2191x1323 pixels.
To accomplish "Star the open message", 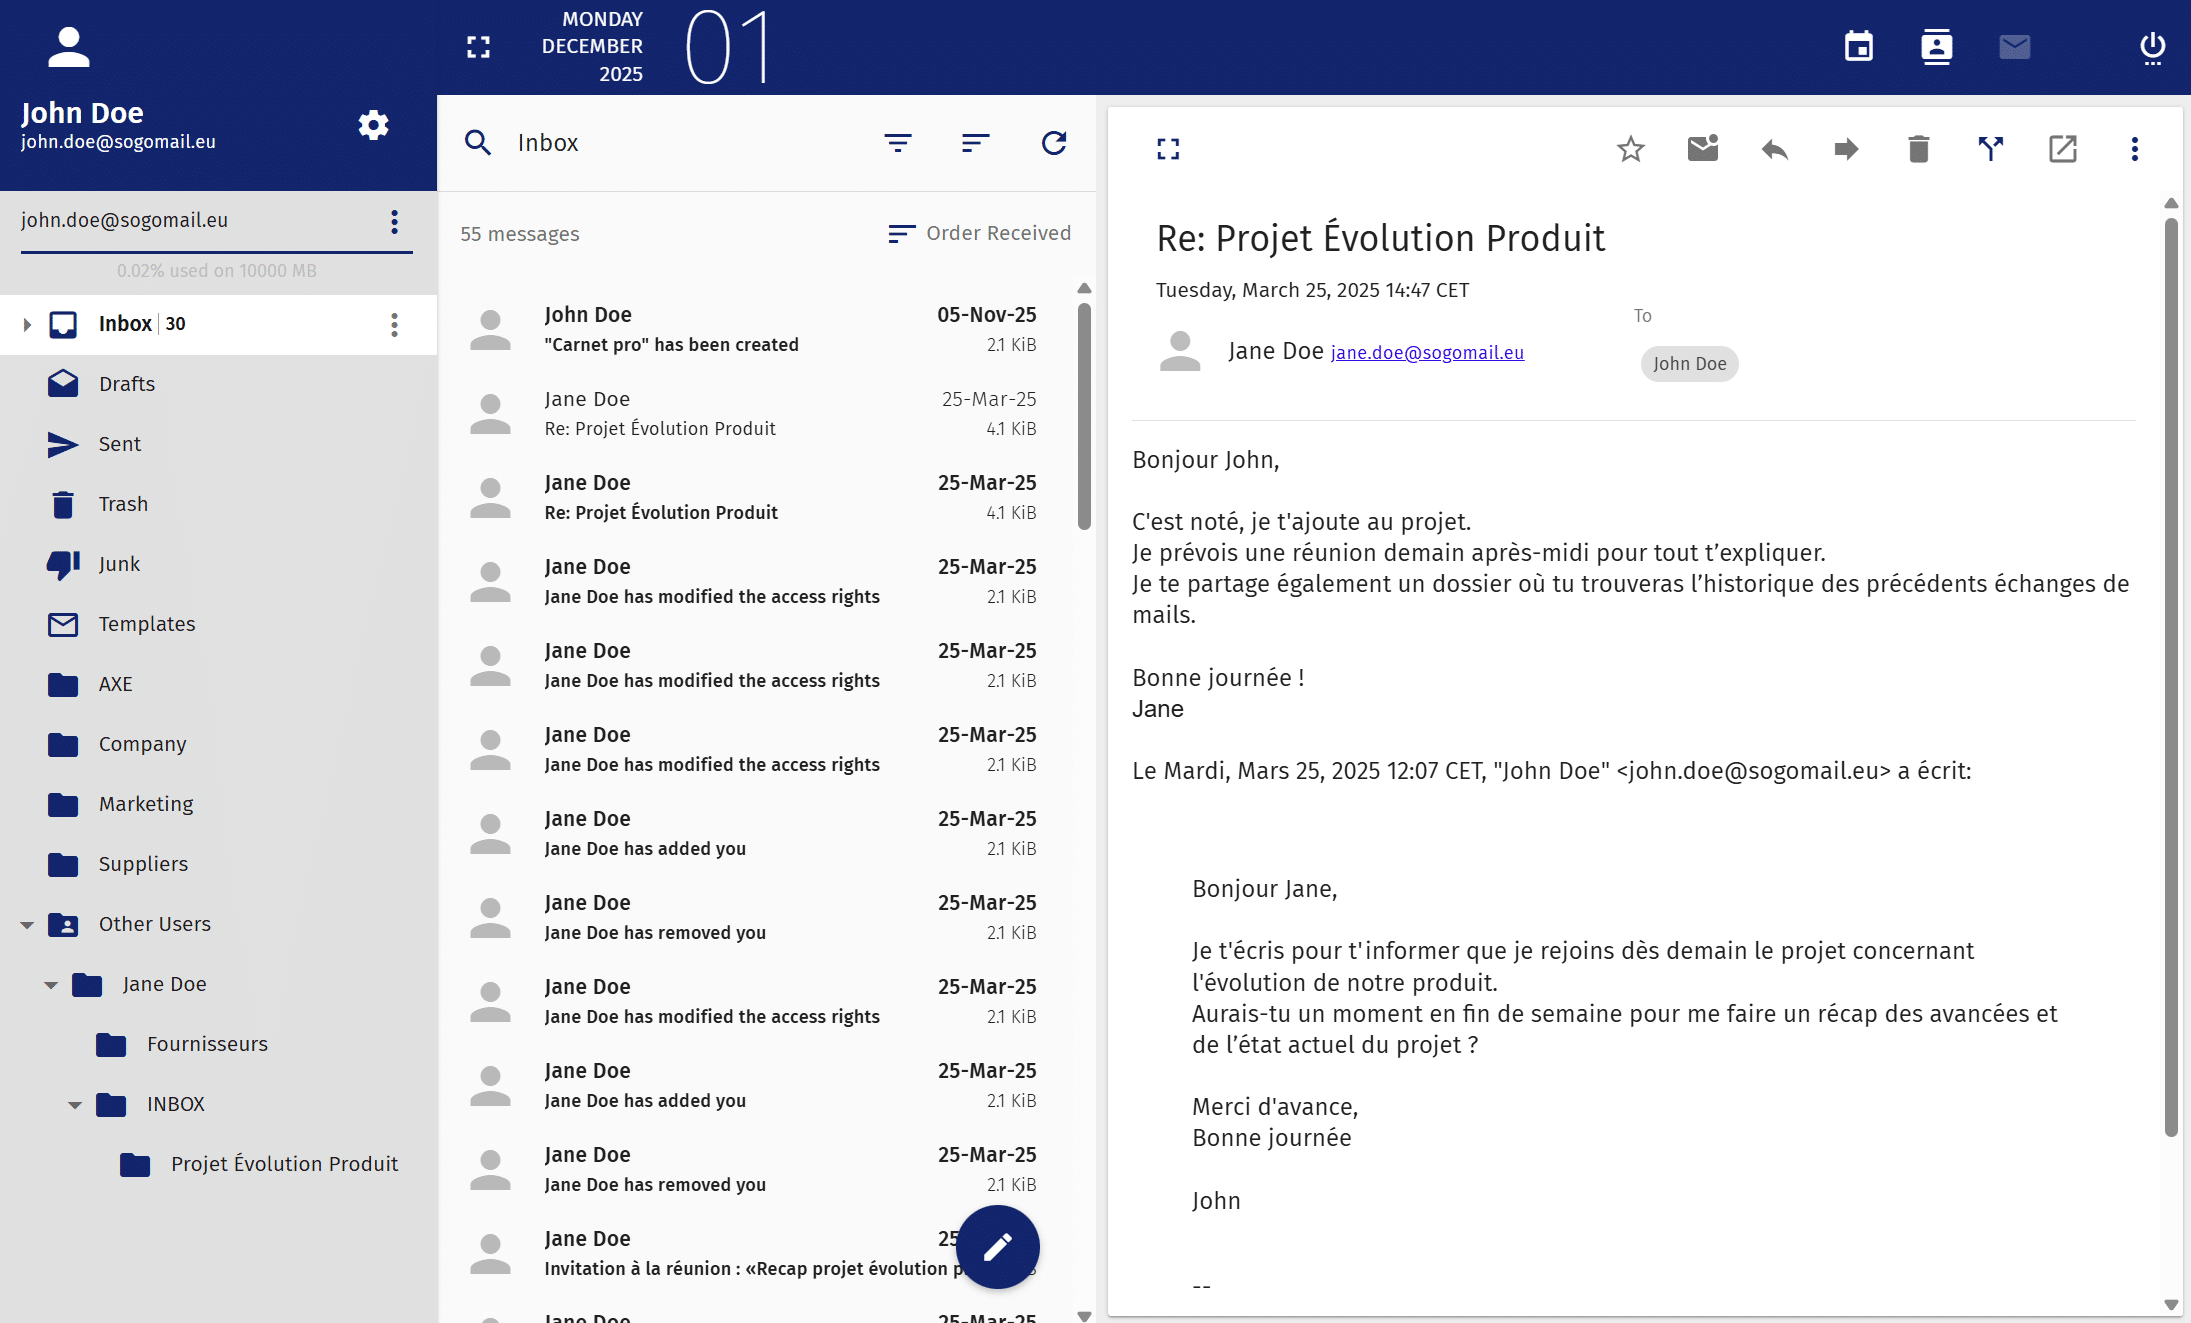I will 1630,149.
